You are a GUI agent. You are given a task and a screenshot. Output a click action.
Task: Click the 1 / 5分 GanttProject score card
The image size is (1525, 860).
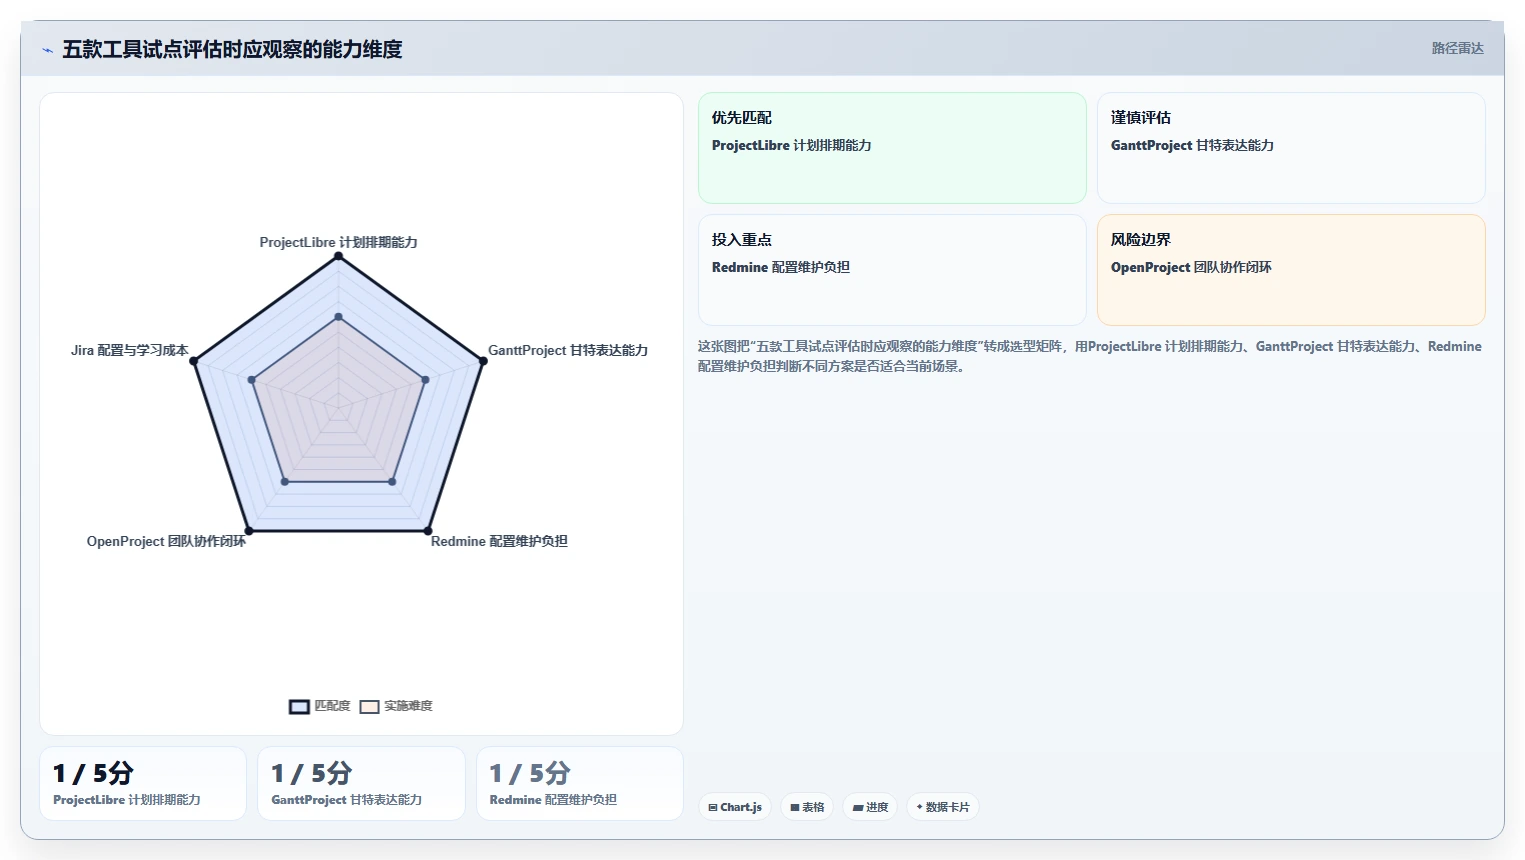coord(361,783)
